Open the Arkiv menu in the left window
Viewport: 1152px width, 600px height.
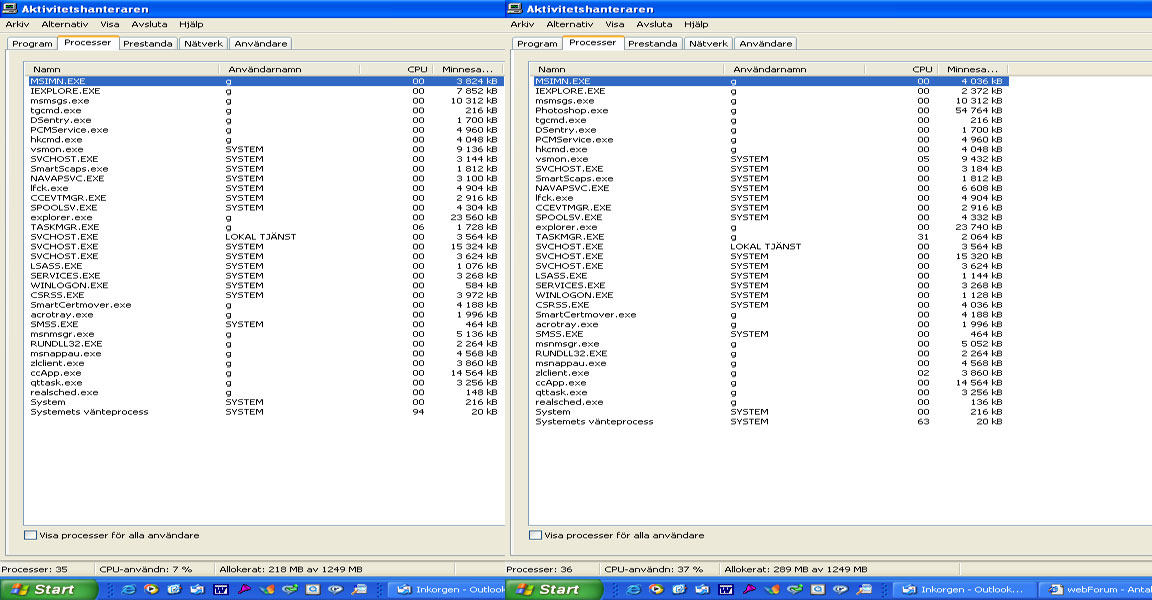pyautogui.click(x=17, y=24)
